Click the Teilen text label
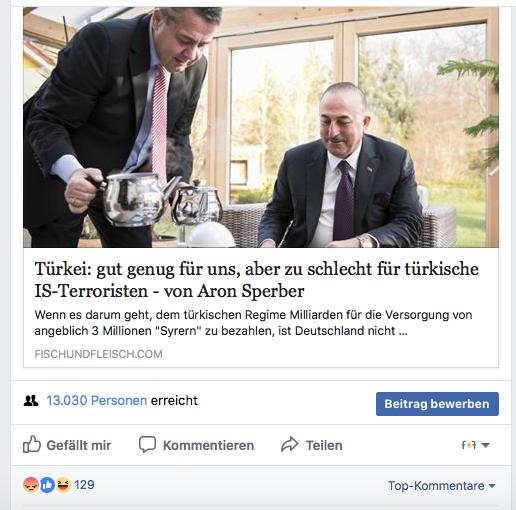The height and width of the screenshot is (510, 516). 324,445
